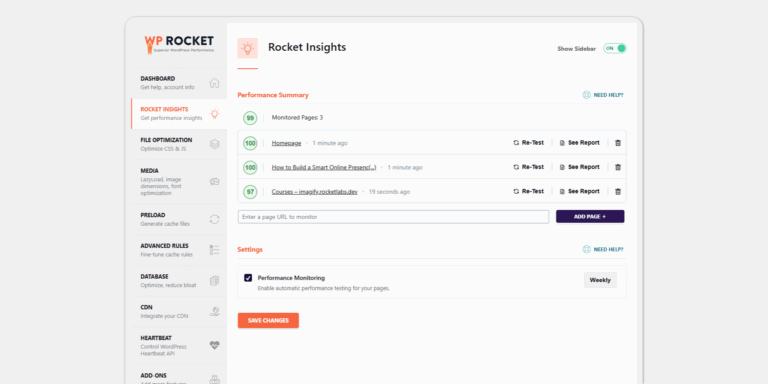Delete the Courses page with trash icon

point(618,192)
